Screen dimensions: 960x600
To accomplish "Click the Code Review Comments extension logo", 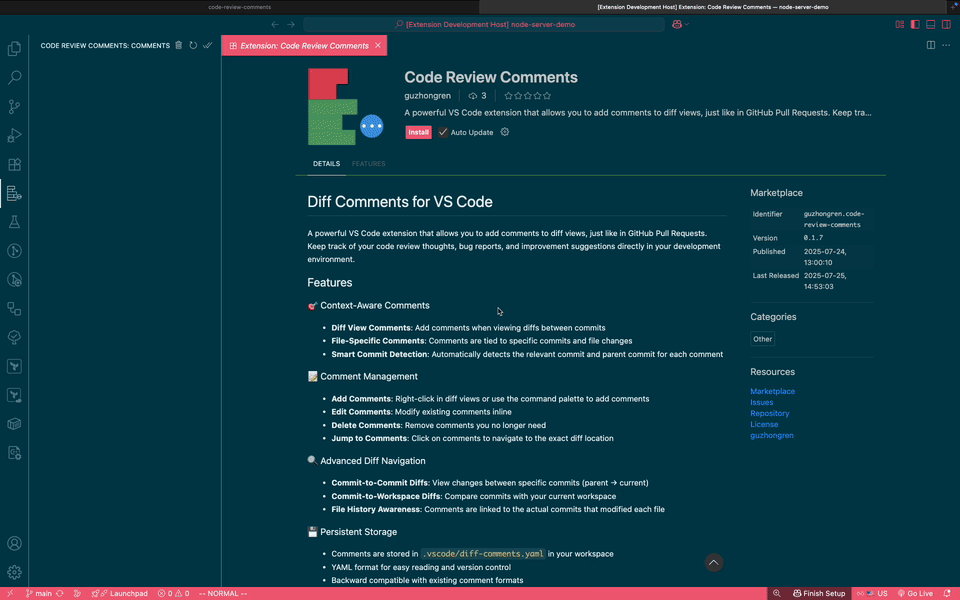I will pos(346,107).
